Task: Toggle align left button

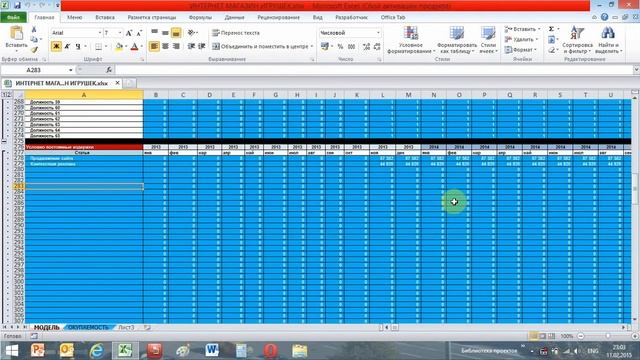Action: (154, 46)
